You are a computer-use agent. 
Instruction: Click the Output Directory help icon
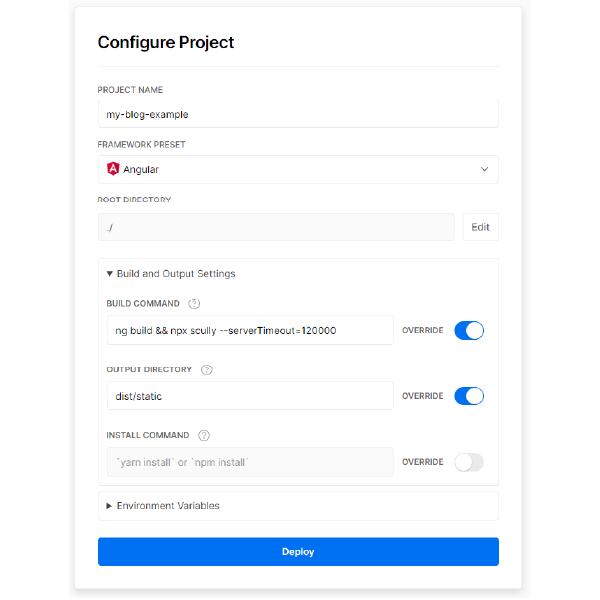207,370
